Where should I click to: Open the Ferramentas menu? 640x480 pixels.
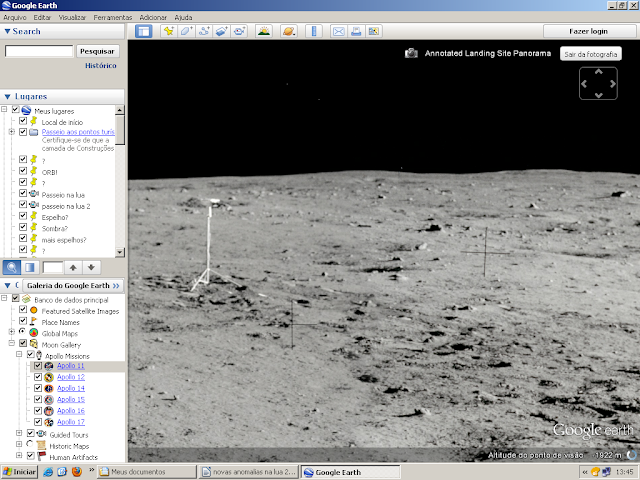(x=113, y=18)
